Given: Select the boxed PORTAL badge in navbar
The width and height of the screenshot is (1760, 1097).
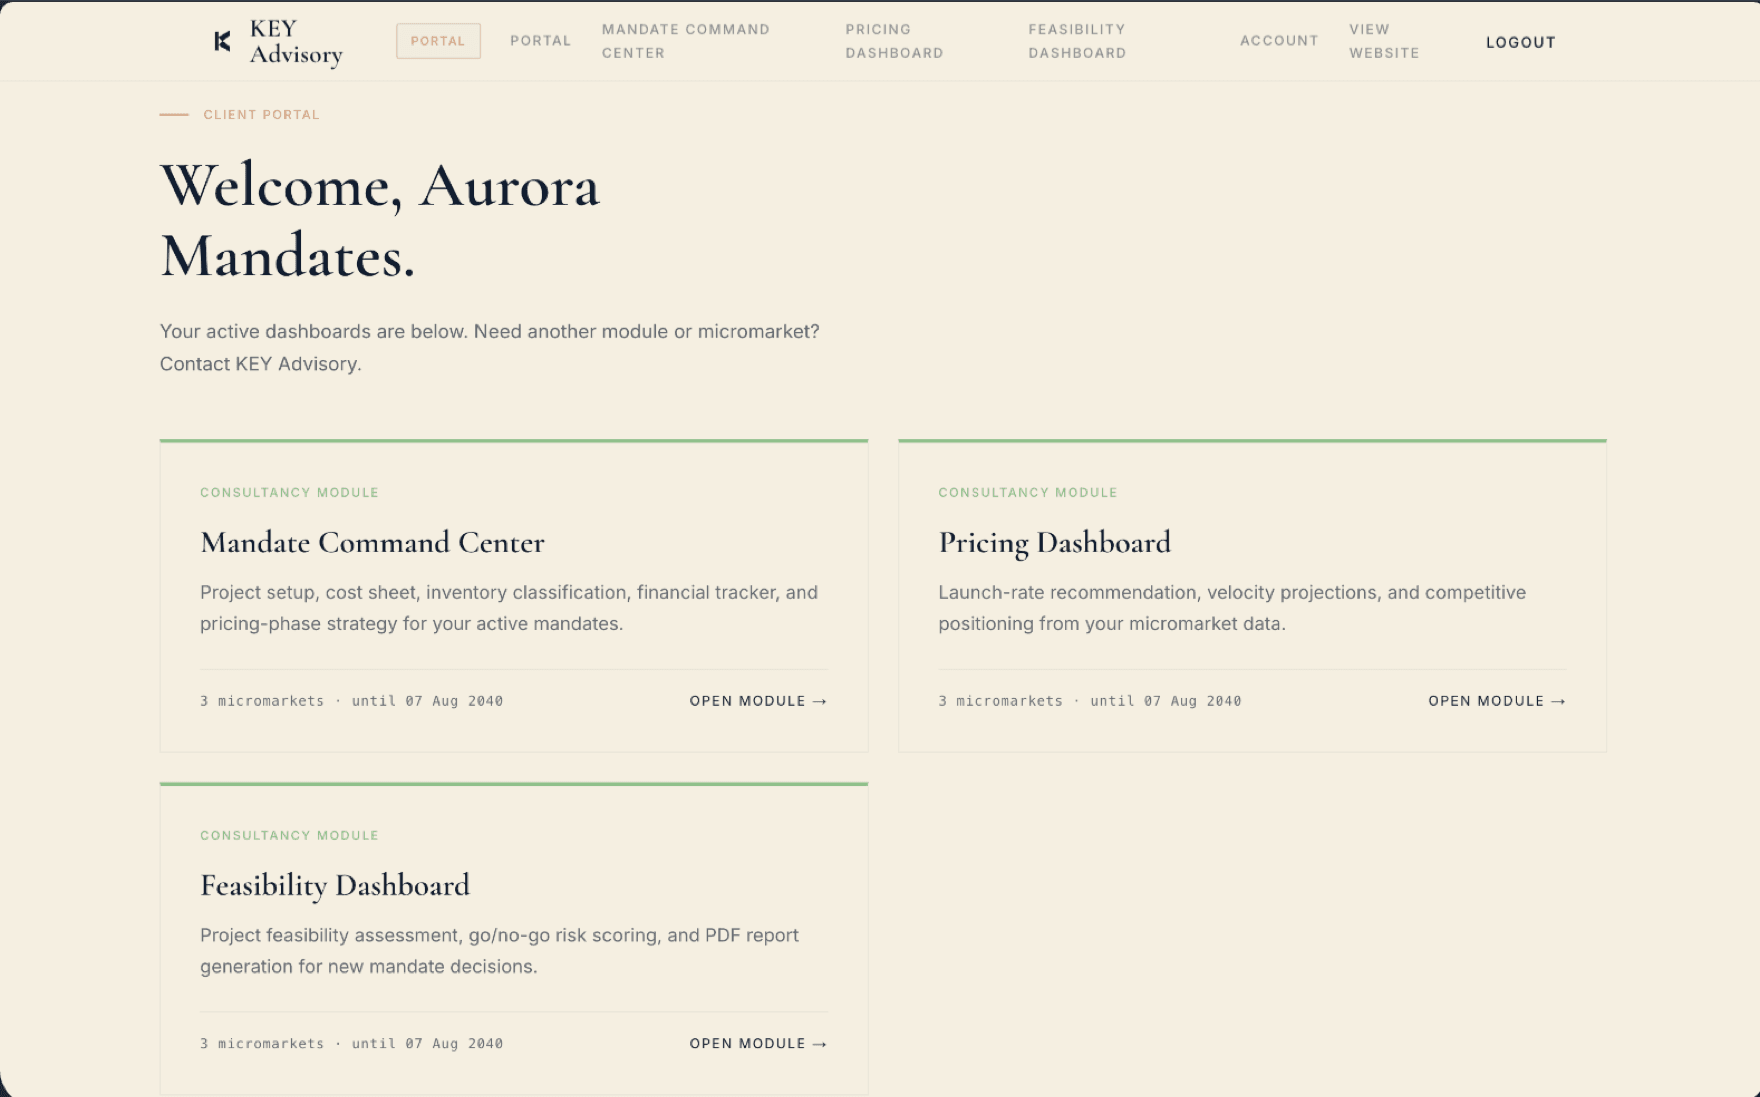Looking at the screenshot, I should pos(438,41).
